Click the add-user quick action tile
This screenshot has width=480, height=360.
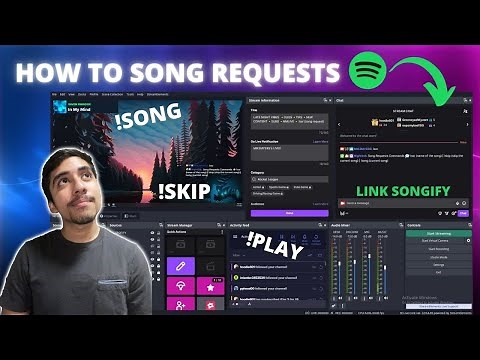coord(181,304)
